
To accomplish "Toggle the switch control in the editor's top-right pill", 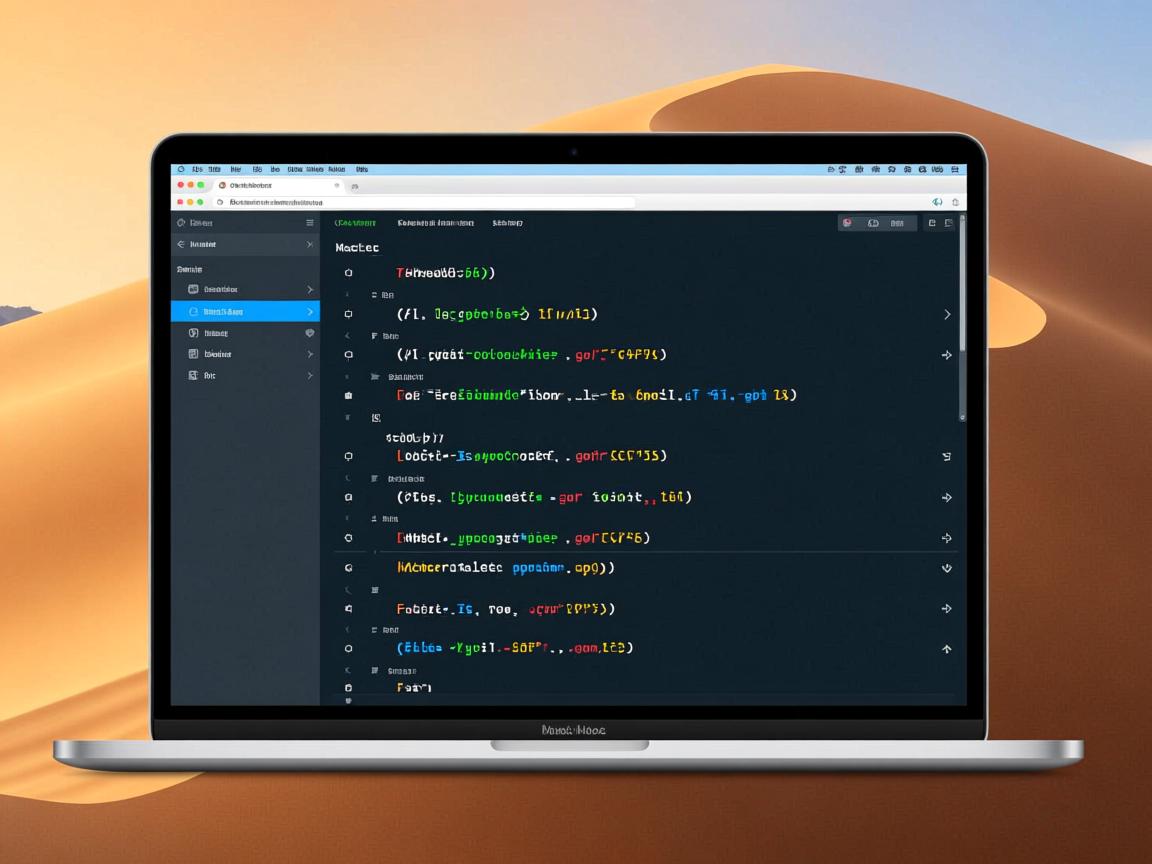I will 875,222.
